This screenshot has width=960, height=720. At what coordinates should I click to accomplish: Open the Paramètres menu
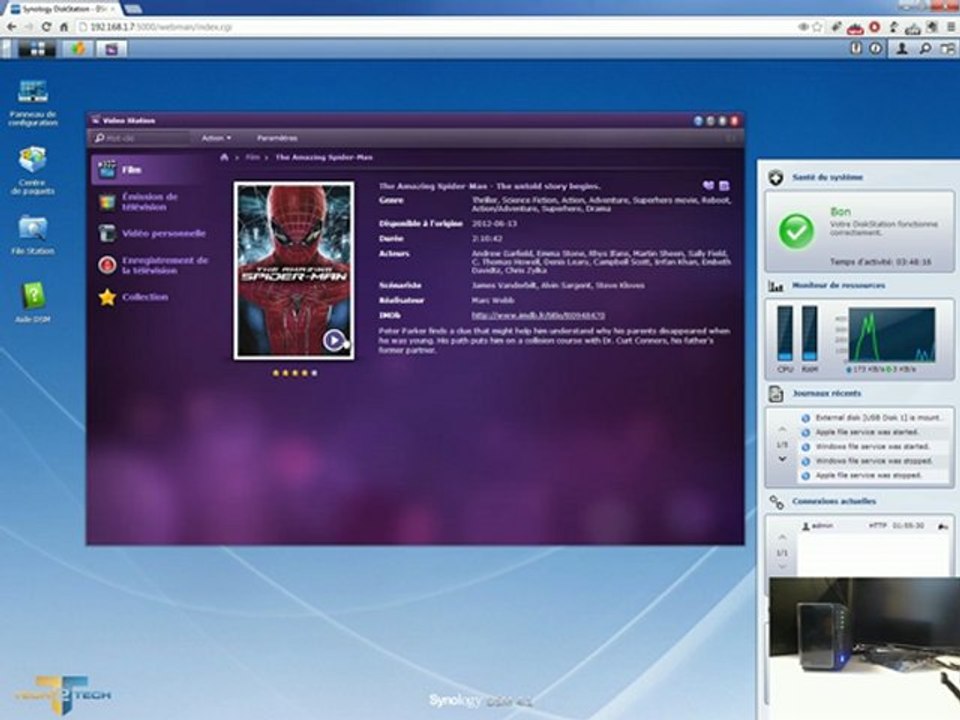[x=277, y=138]
